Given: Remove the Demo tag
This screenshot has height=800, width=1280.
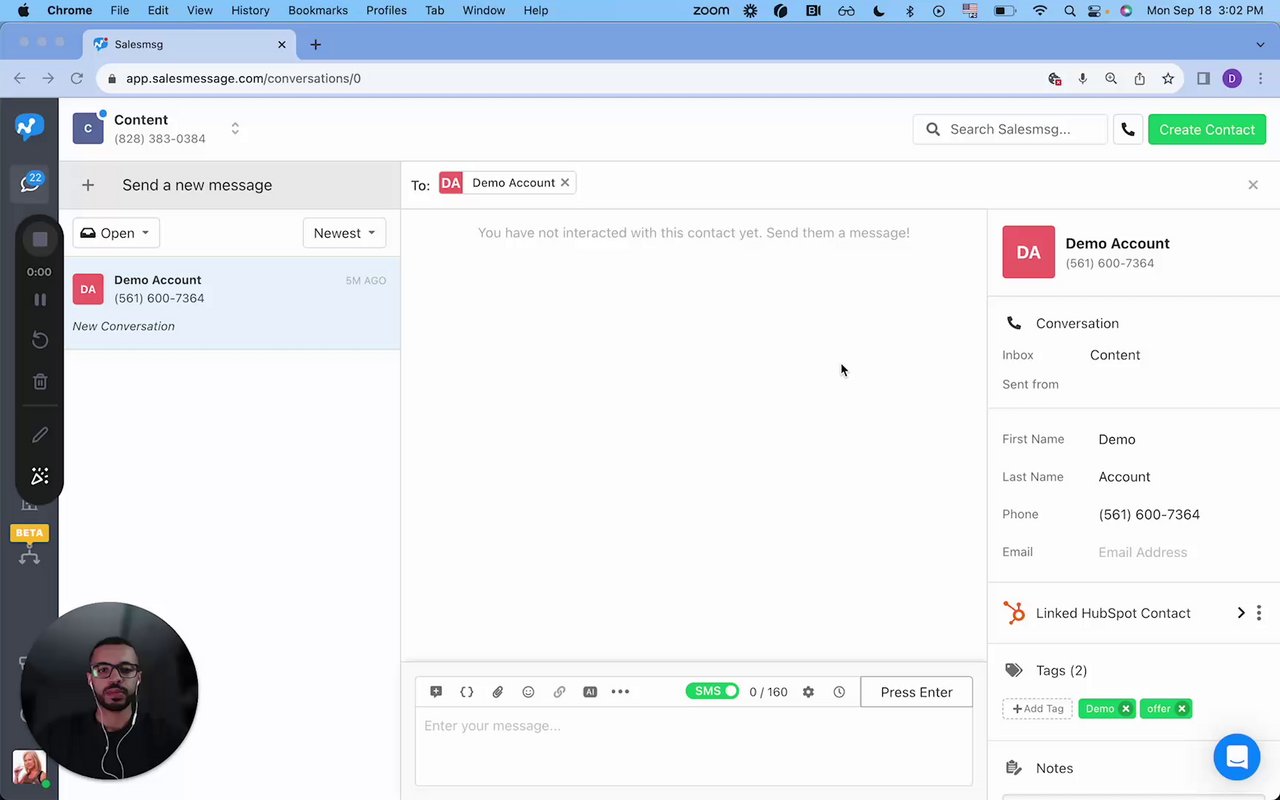Looking at the screenshot, I should tap(1125, 709).
